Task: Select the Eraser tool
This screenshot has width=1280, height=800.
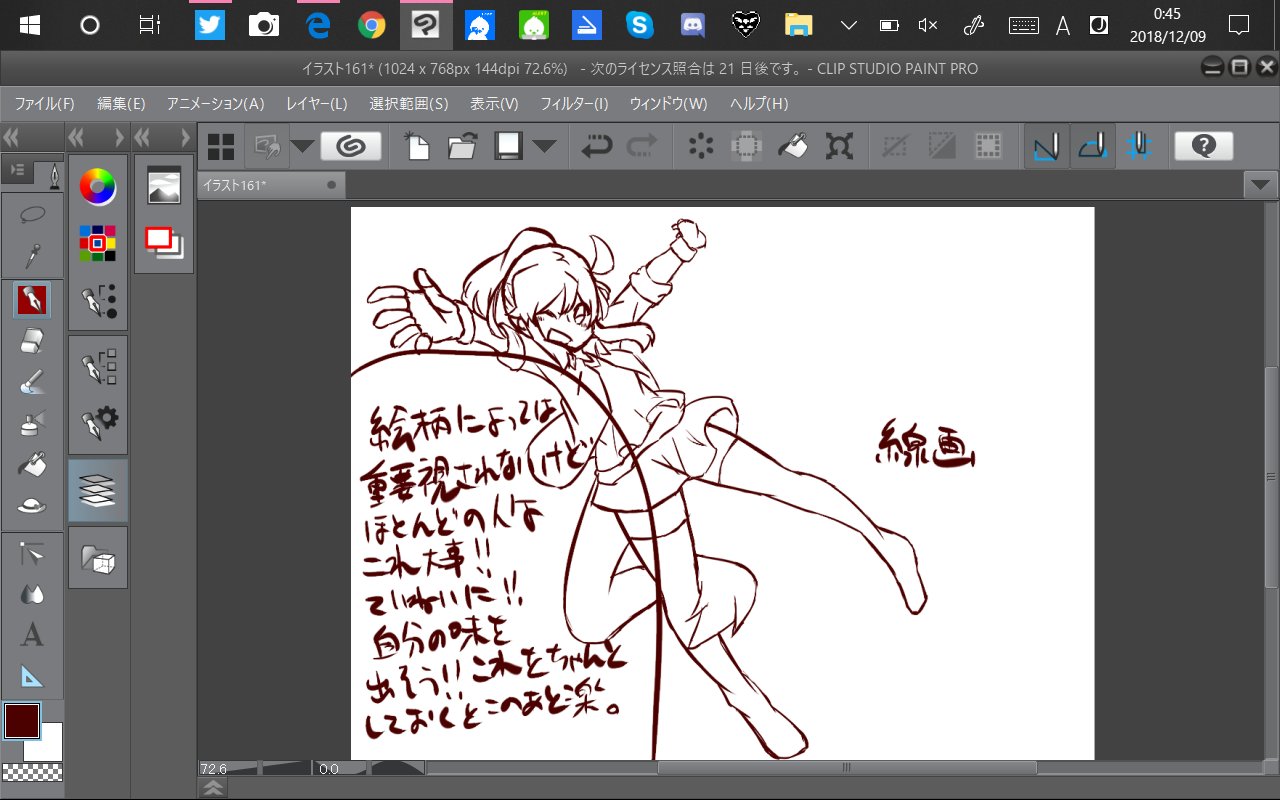Action: coord(32,340)
